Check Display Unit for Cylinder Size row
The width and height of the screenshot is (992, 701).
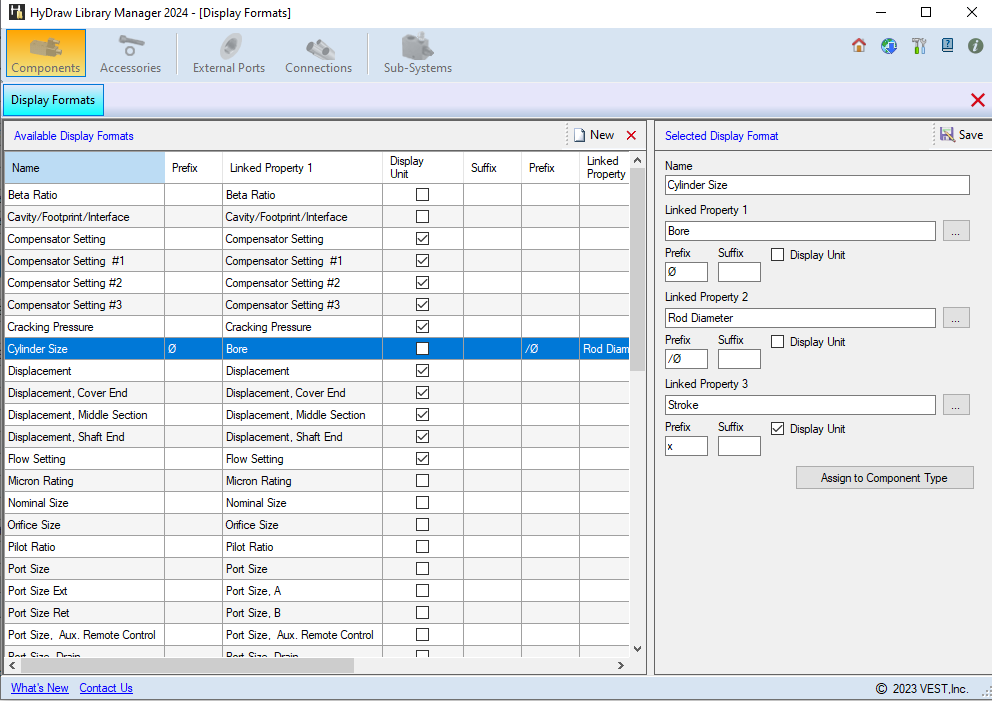[422, 348]
